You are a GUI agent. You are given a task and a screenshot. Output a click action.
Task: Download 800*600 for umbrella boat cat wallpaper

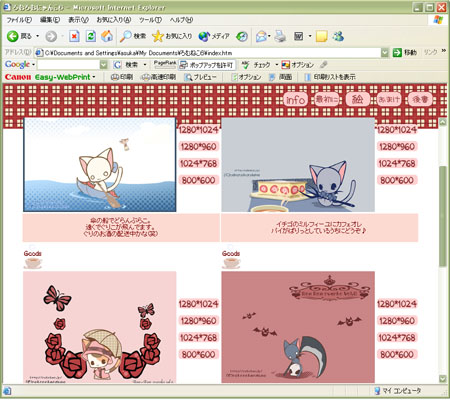[199, 180]
